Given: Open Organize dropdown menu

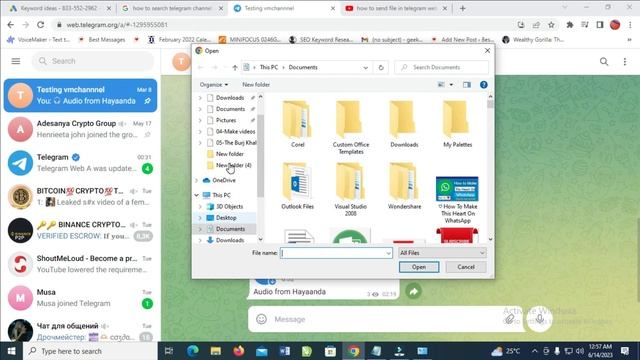Looking at the screenshot, I should (x=214, y=84).
